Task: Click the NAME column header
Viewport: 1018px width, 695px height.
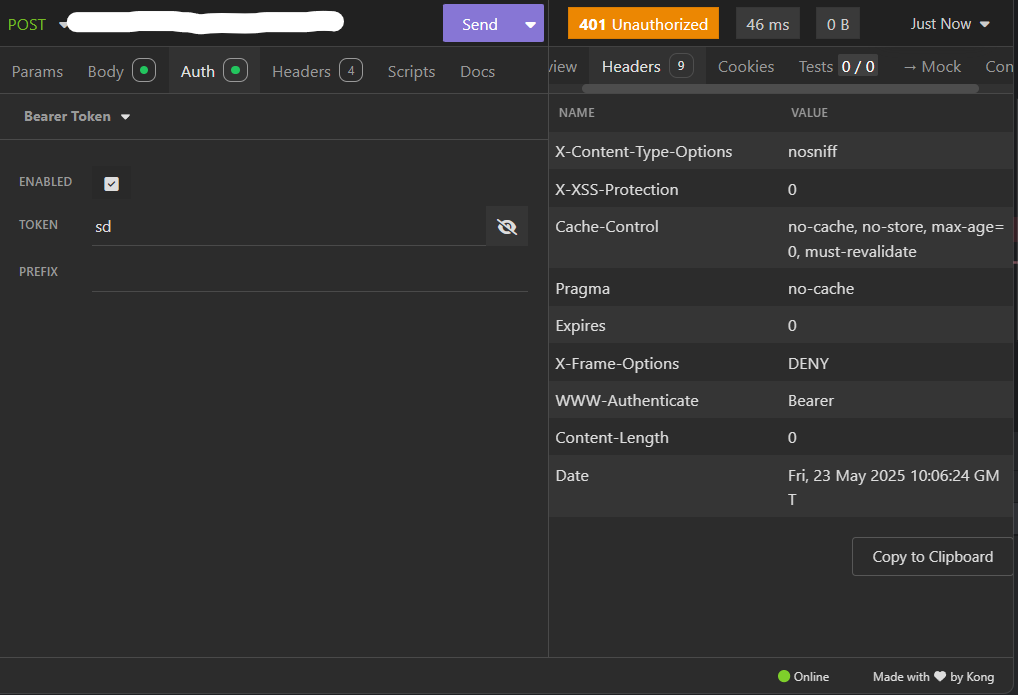Action: pyautogui.click(x=577, y=112)
